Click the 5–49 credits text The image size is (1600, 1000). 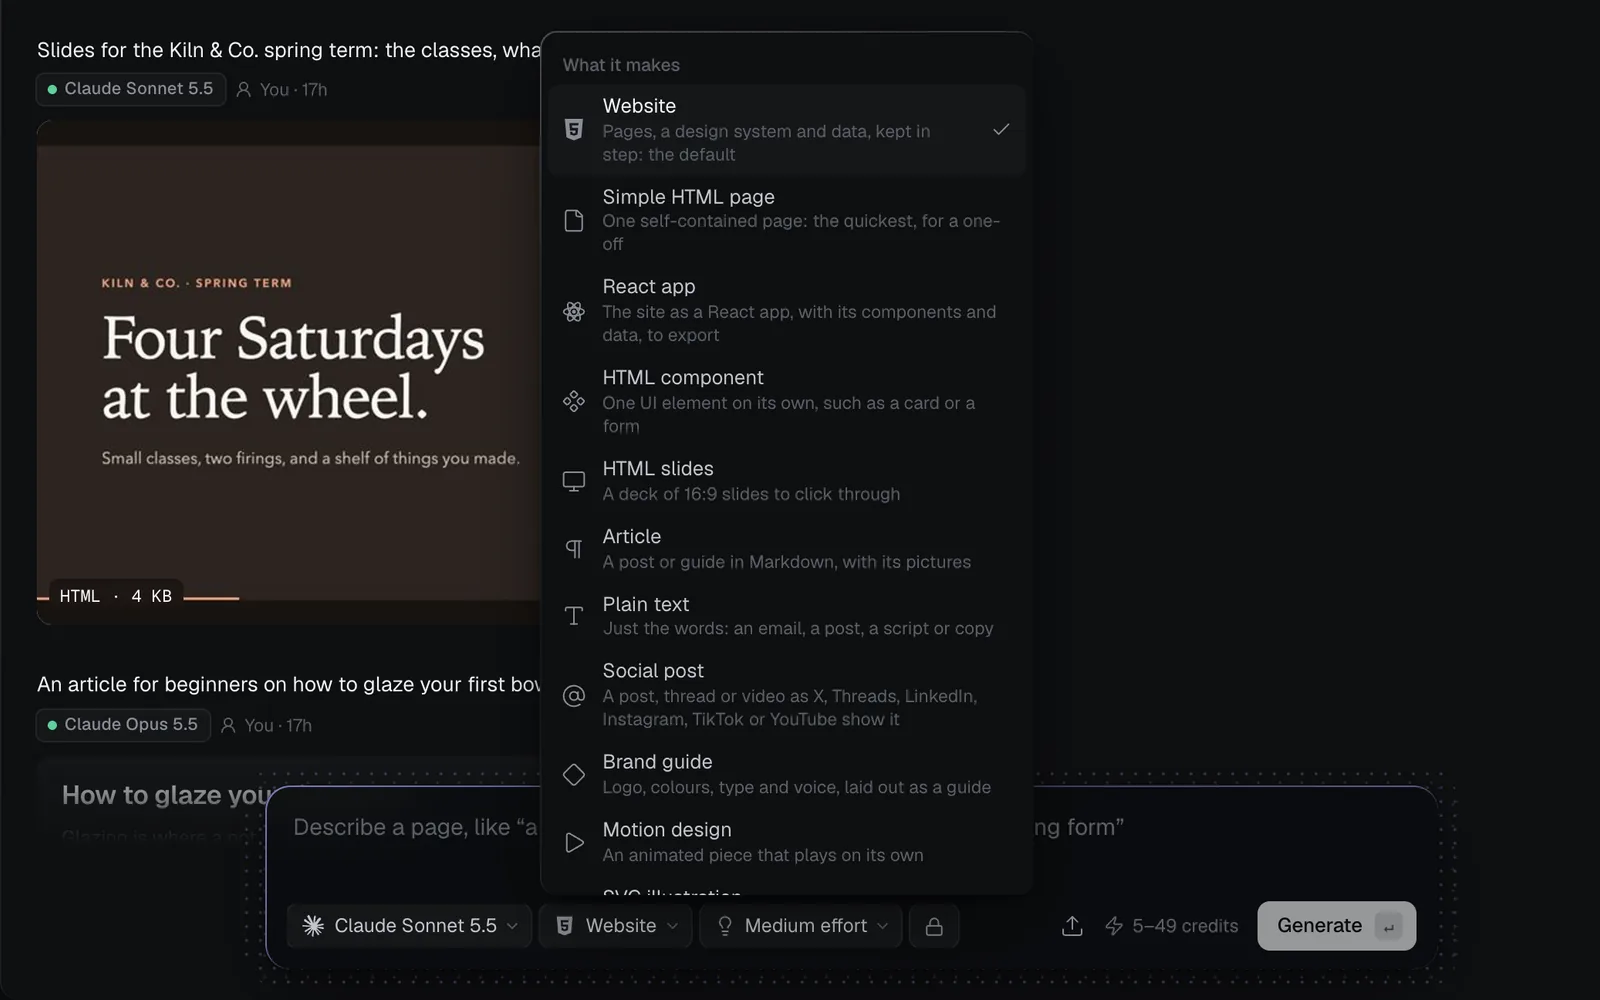click(x=1185, y=926)
